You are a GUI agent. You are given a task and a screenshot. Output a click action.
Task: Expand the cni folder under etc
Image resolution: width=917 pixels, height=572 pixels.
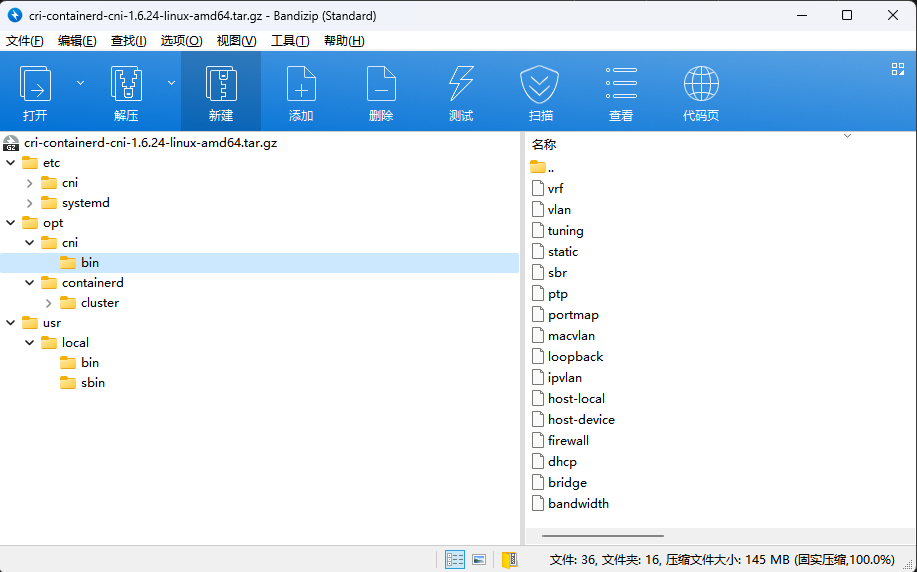pos(30,183)
